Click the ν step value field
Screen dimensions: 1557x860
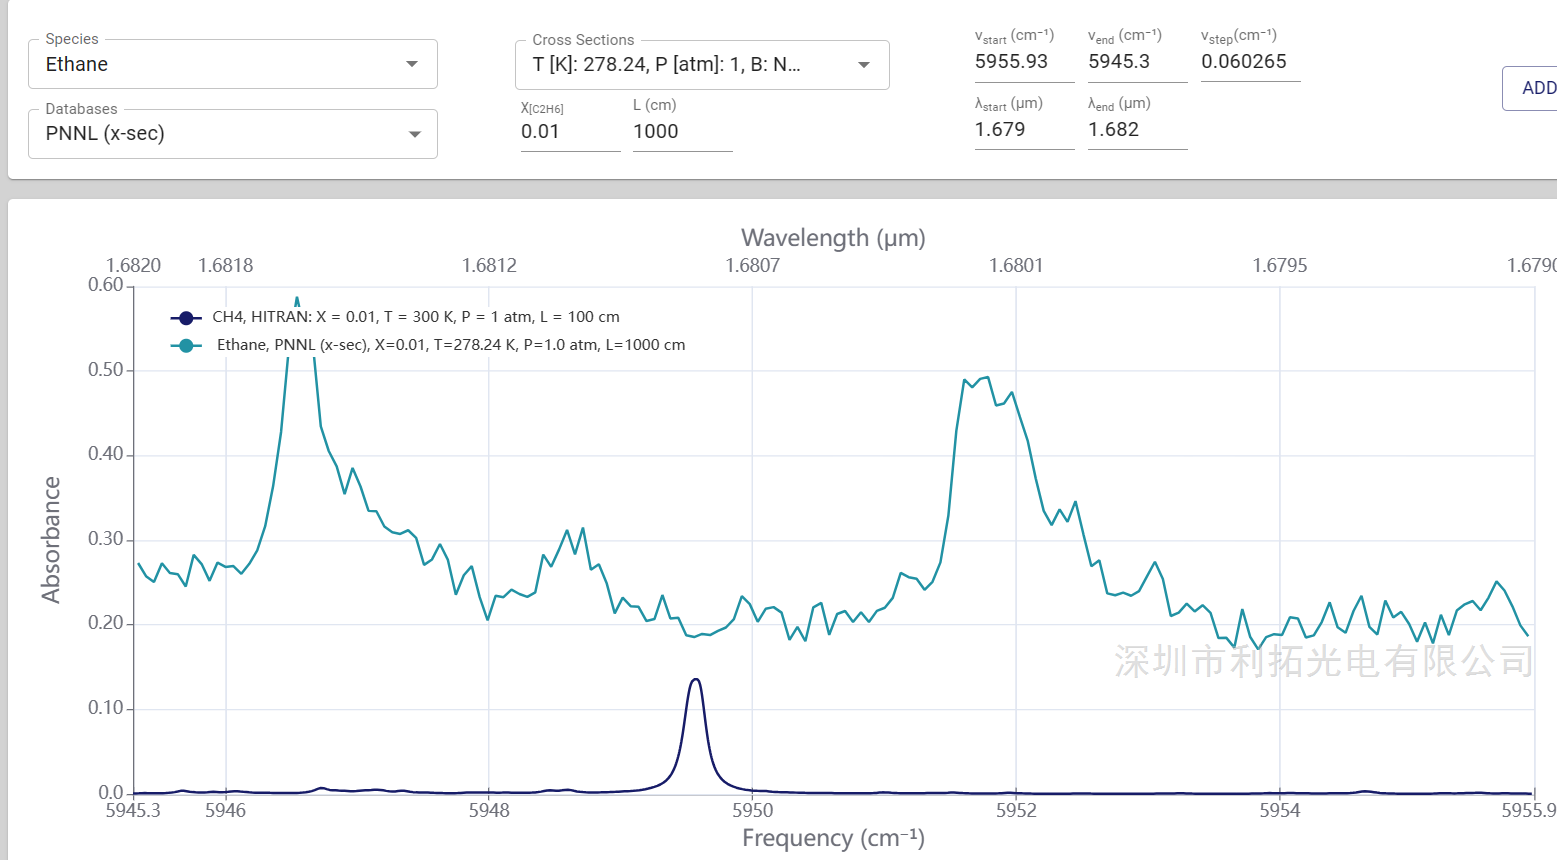[x=1250, y=61]
